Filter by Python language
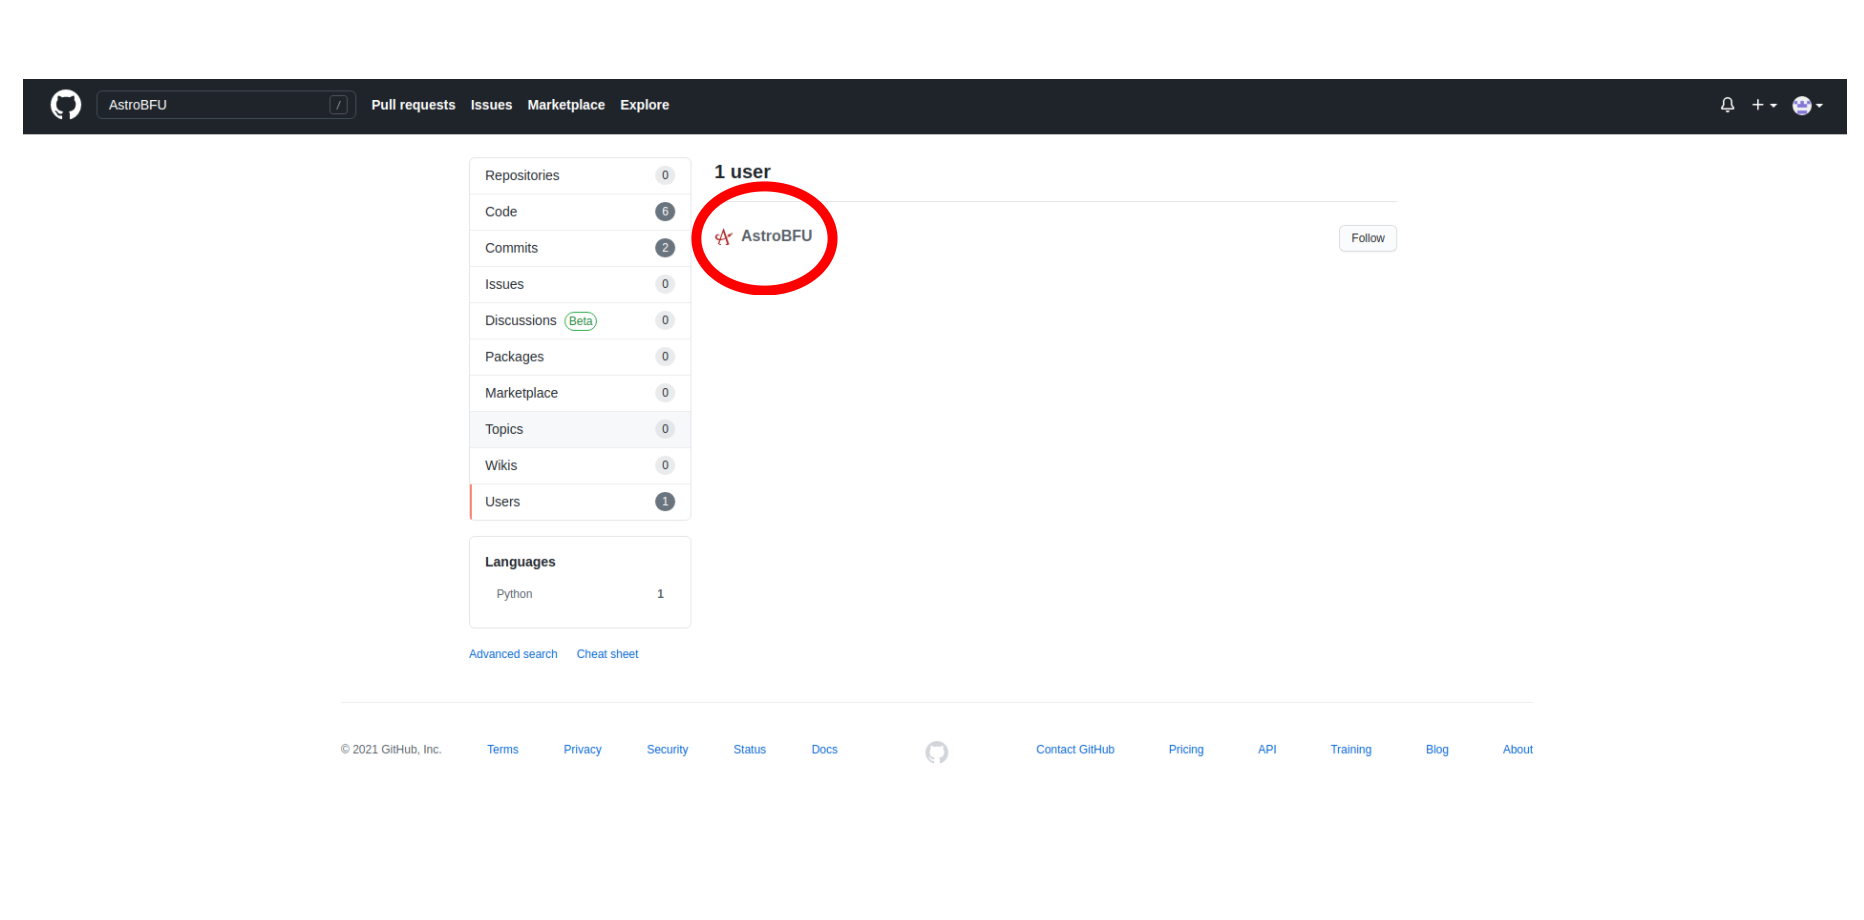The height and width of the screenshot is (920, 1864). [x=580, y=594]
